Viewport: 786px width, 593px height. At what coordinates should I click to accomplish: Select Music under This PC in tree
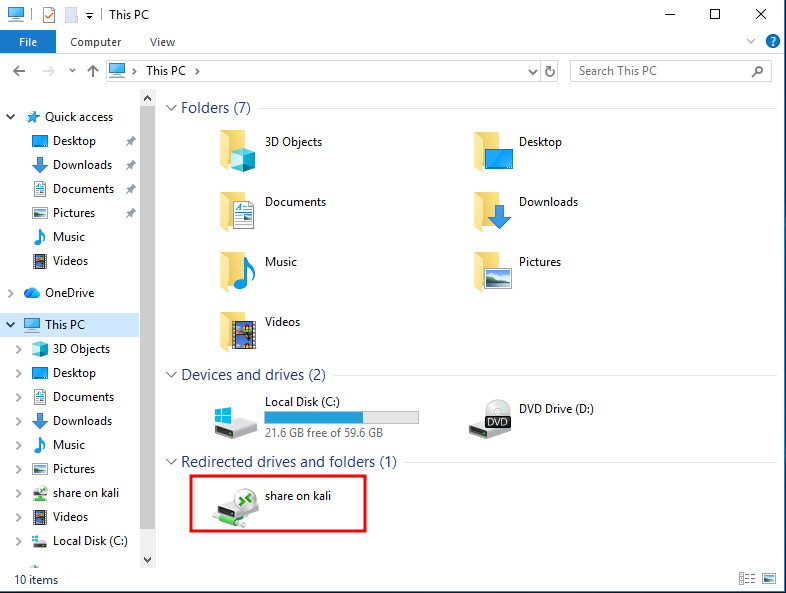pos(69,445)
